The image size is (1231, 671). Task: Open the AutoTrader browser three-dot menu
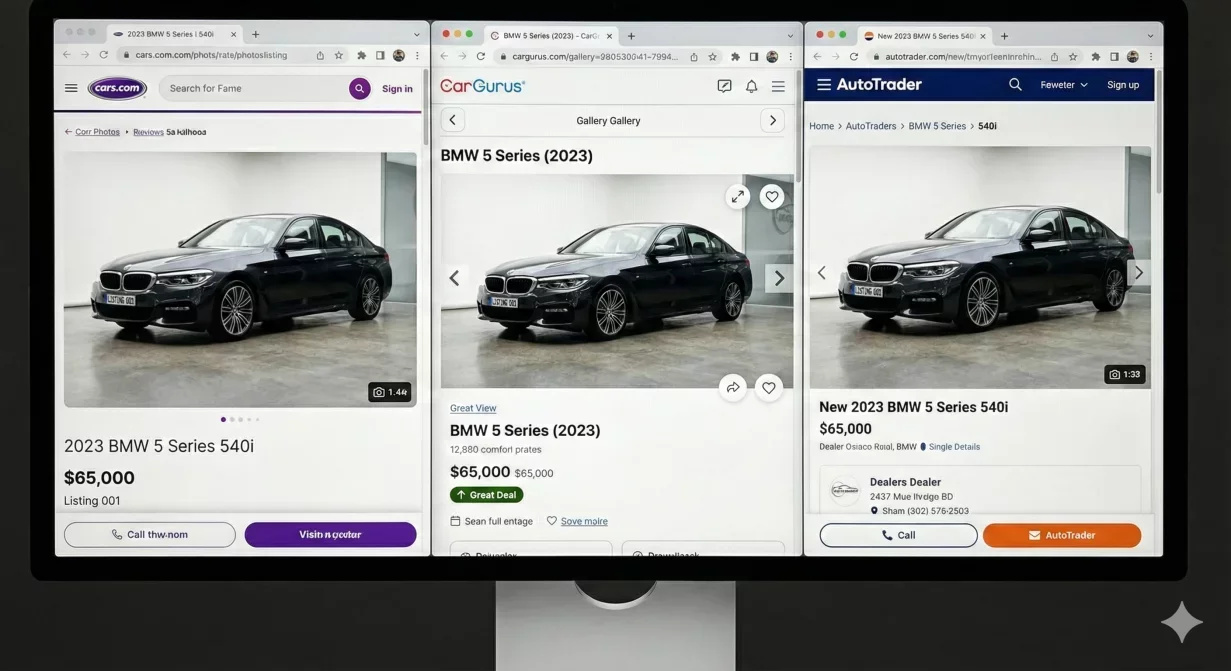pos(1151,57)
